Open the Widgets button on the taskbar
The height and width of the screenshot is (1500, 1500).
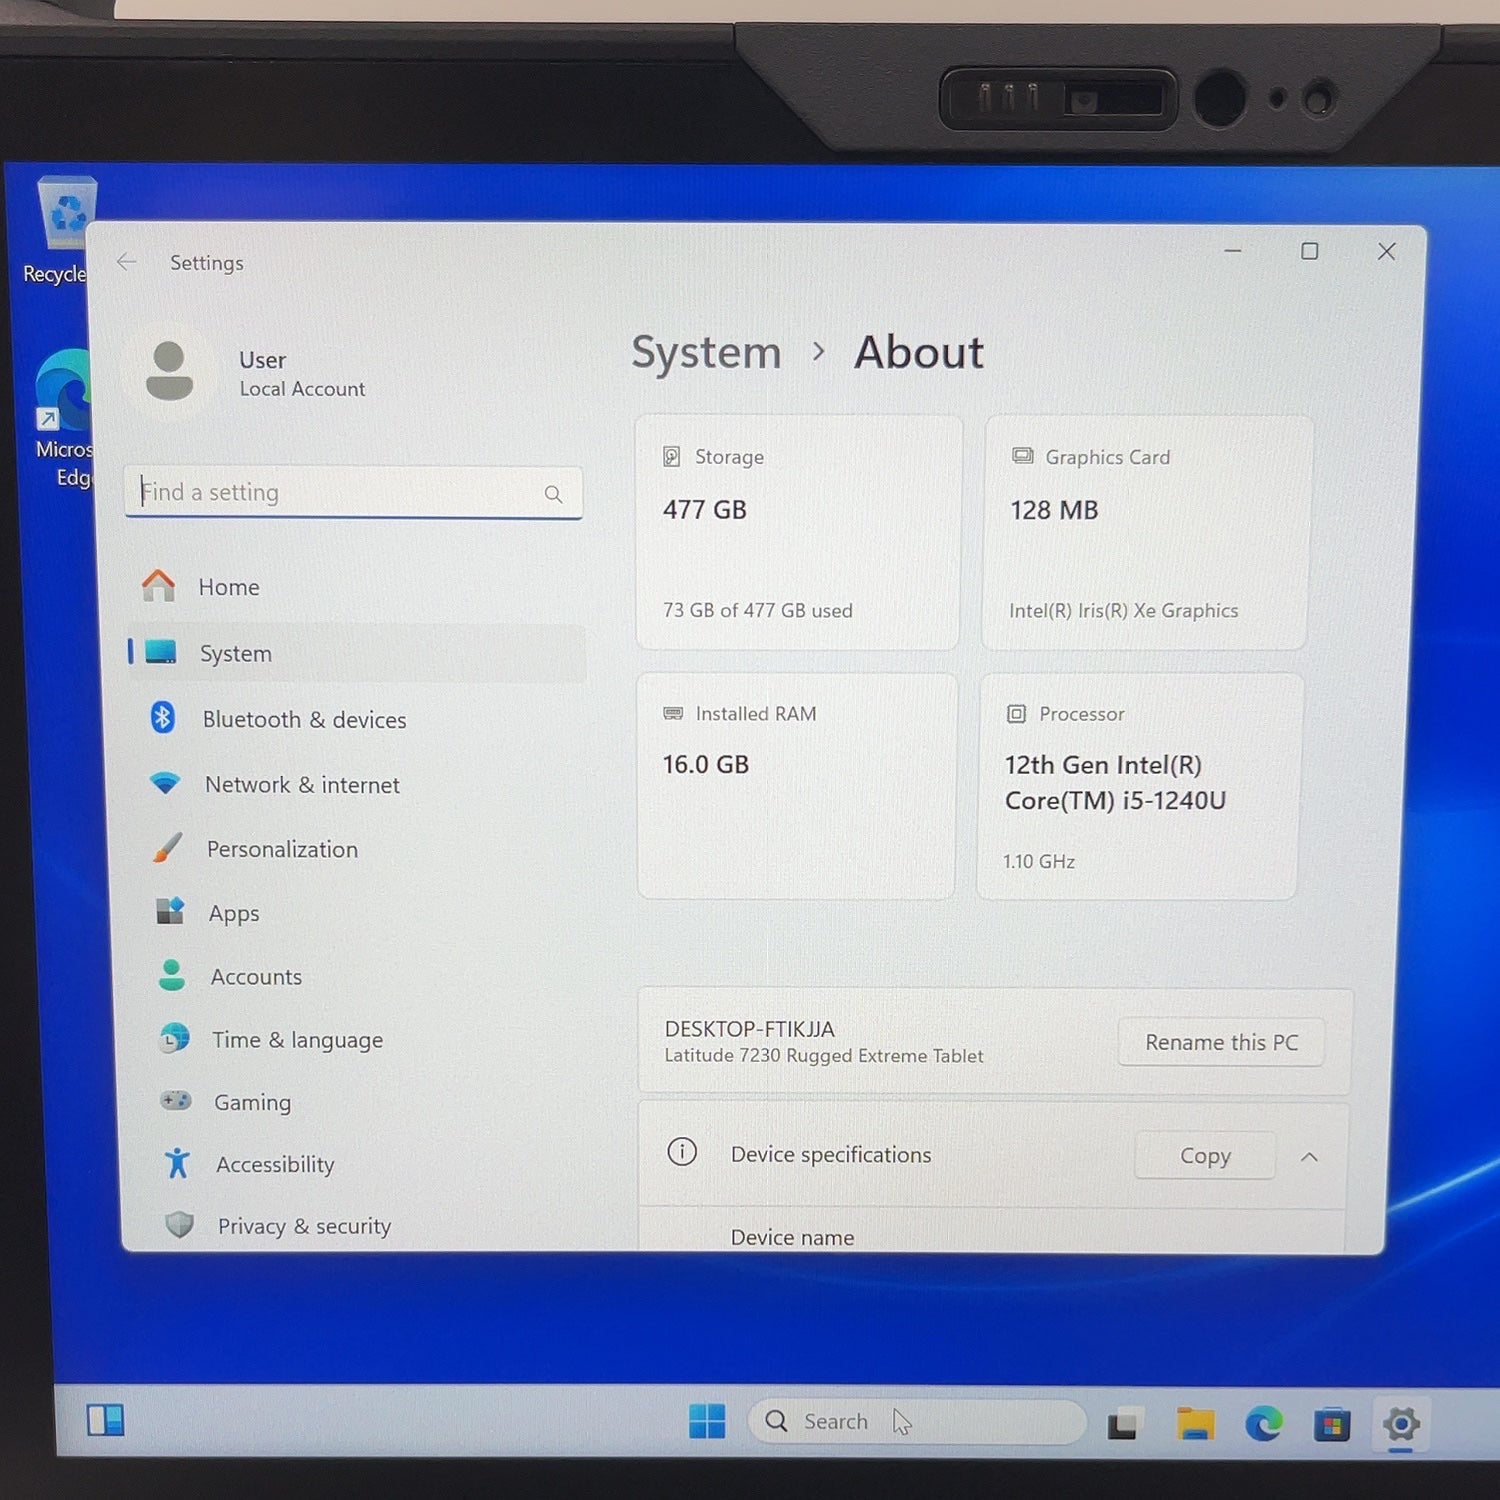point(105,1420)
